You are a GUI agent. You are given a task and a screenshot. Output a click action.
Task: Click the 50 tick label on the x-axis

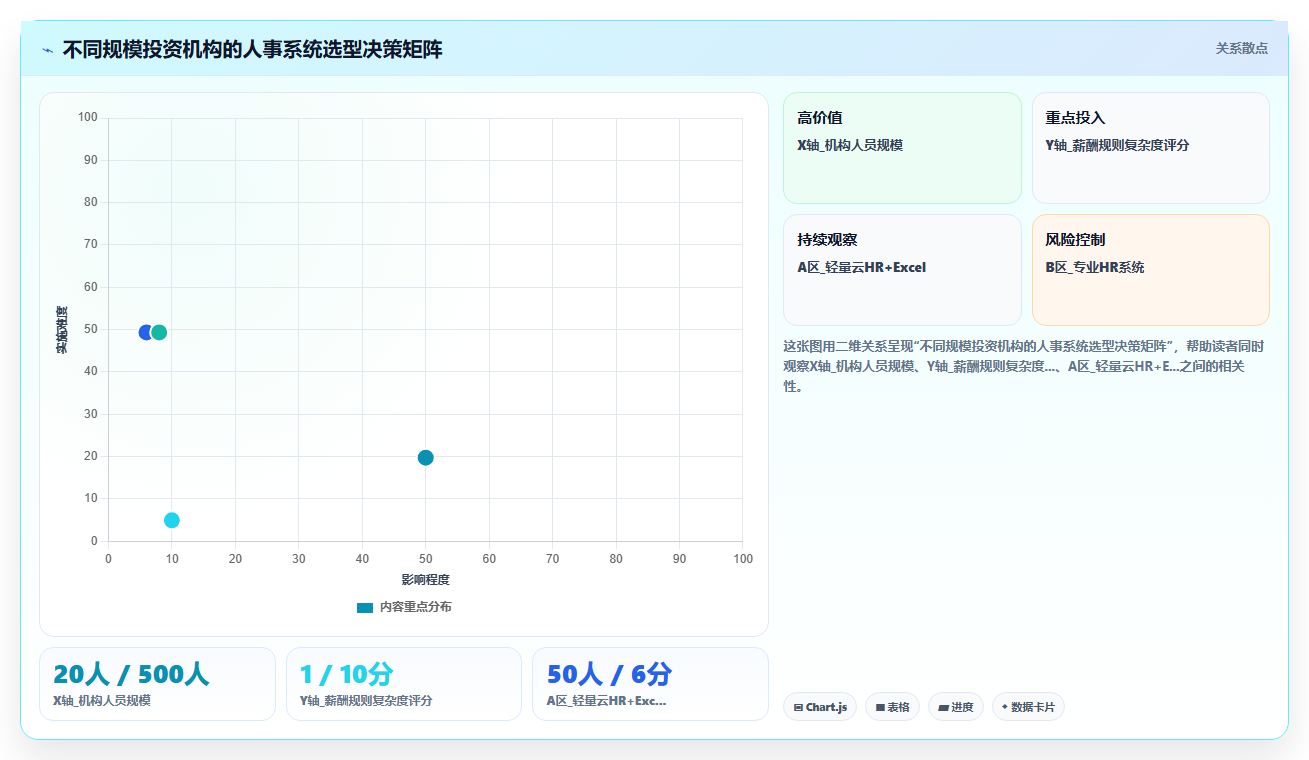coord(425,559)
